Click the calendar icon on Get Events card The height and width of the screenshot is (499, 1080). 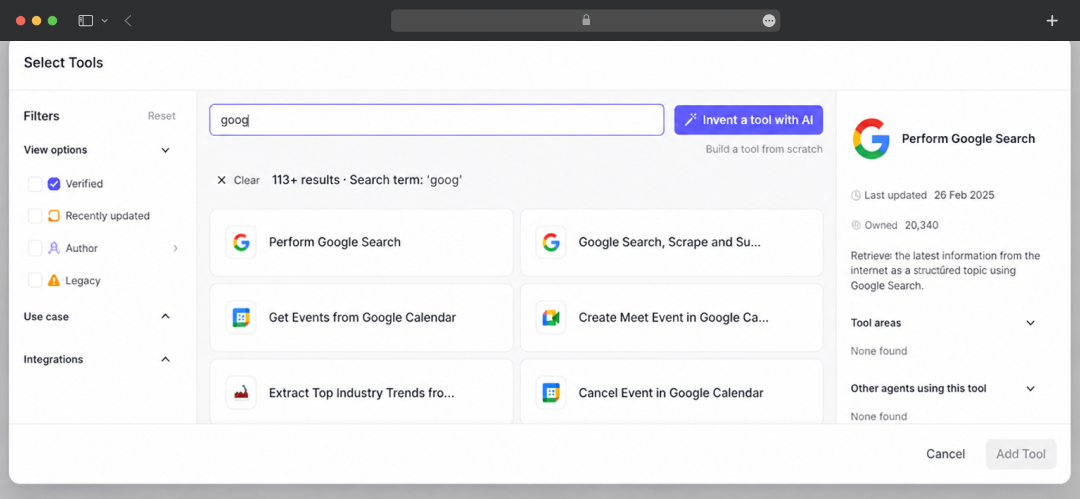click(240, 318)
